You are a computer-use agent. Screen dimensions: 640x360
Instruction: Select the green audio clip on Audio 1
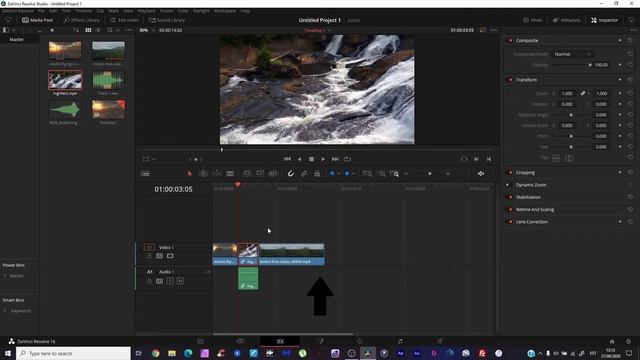click(x=248, y=278)
